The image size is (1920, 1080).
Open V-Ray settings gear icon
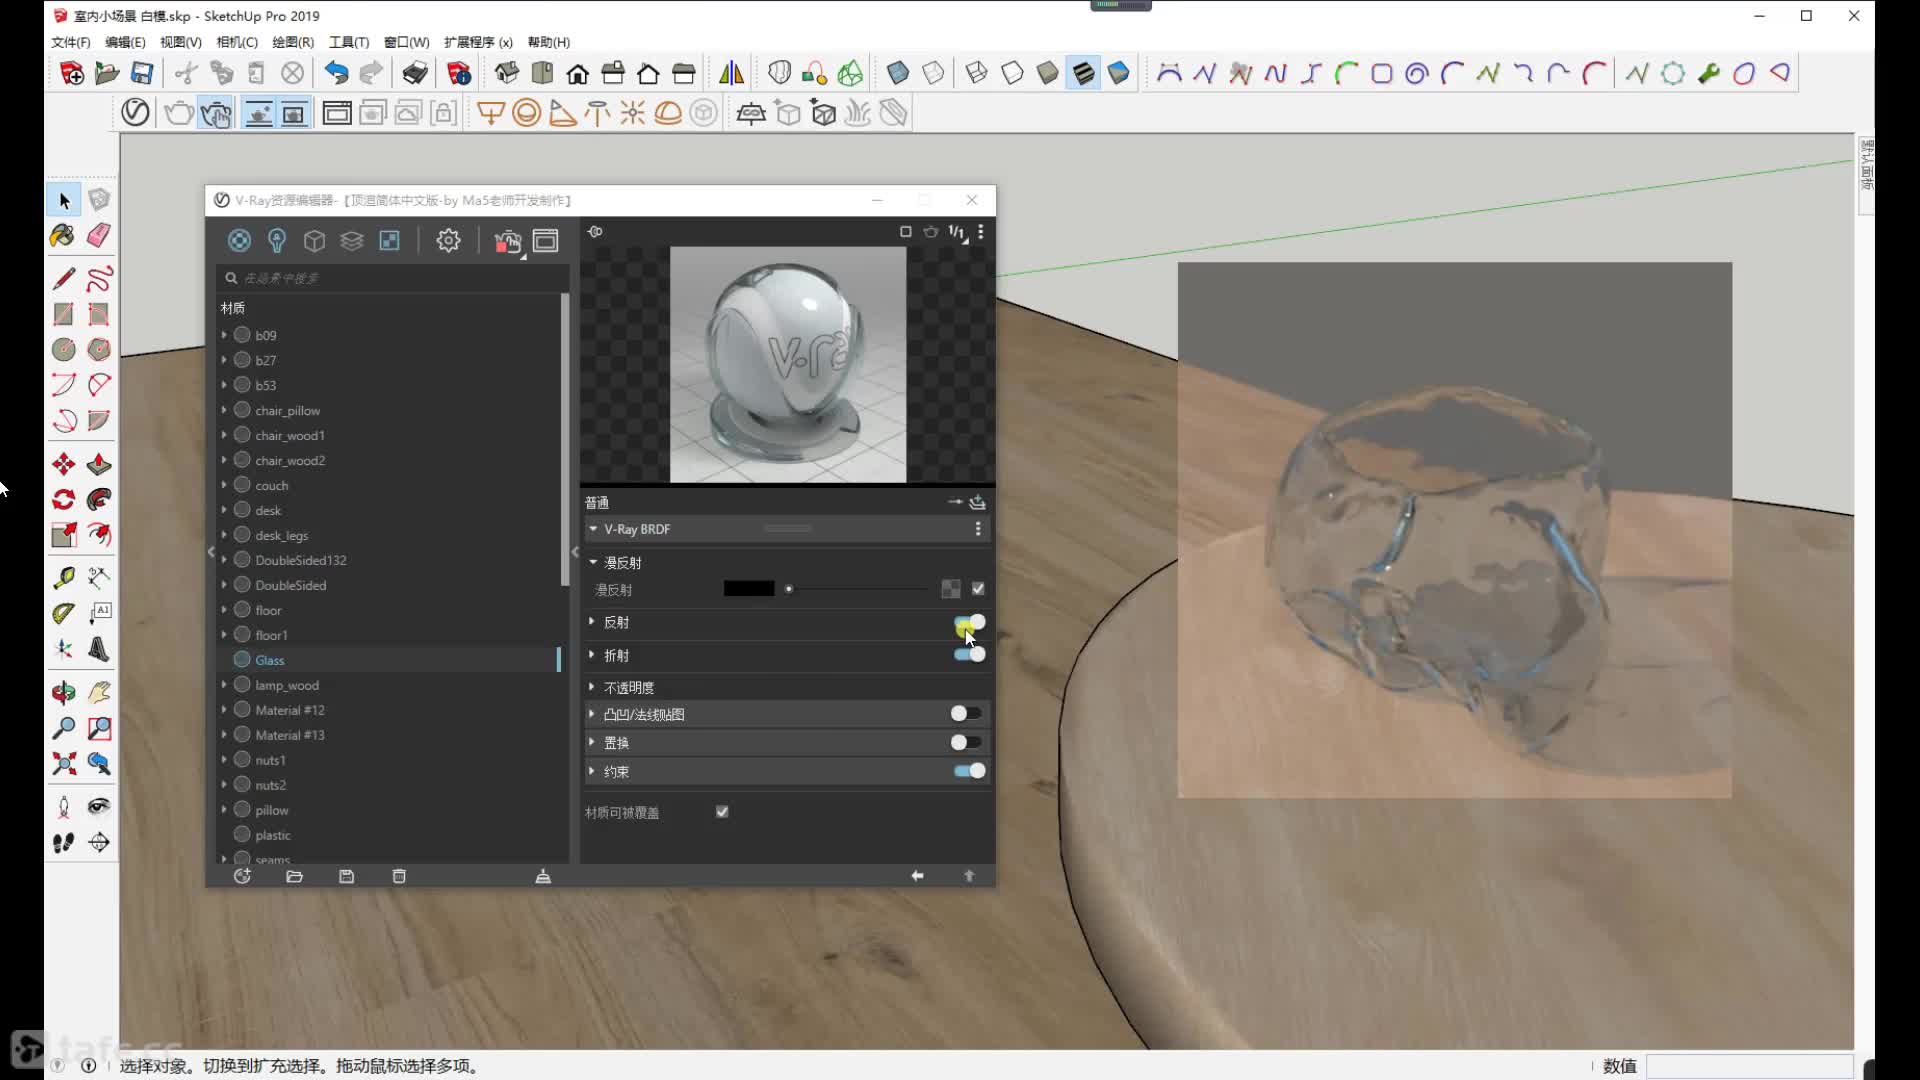[448, 241]
